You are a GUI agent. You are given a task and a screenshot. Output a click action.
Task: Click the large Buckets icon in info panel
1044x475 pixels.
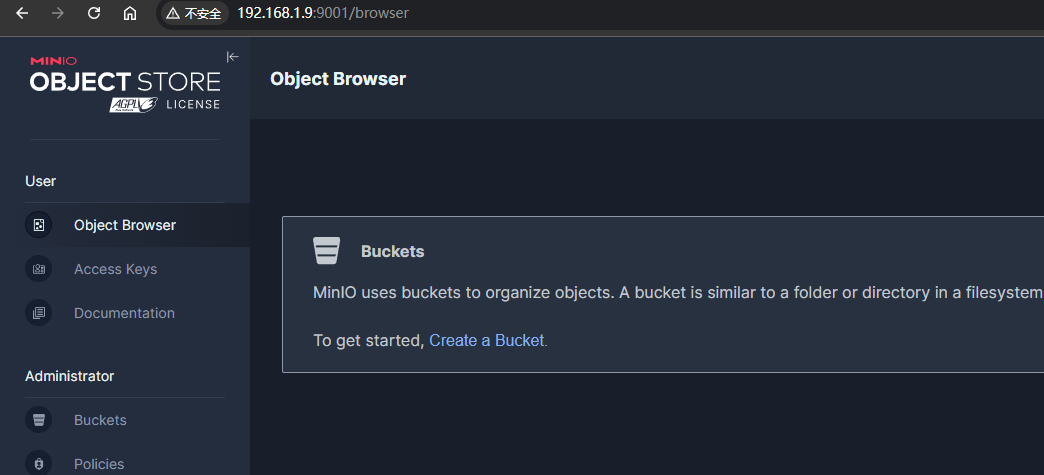[x=327, y=251]
